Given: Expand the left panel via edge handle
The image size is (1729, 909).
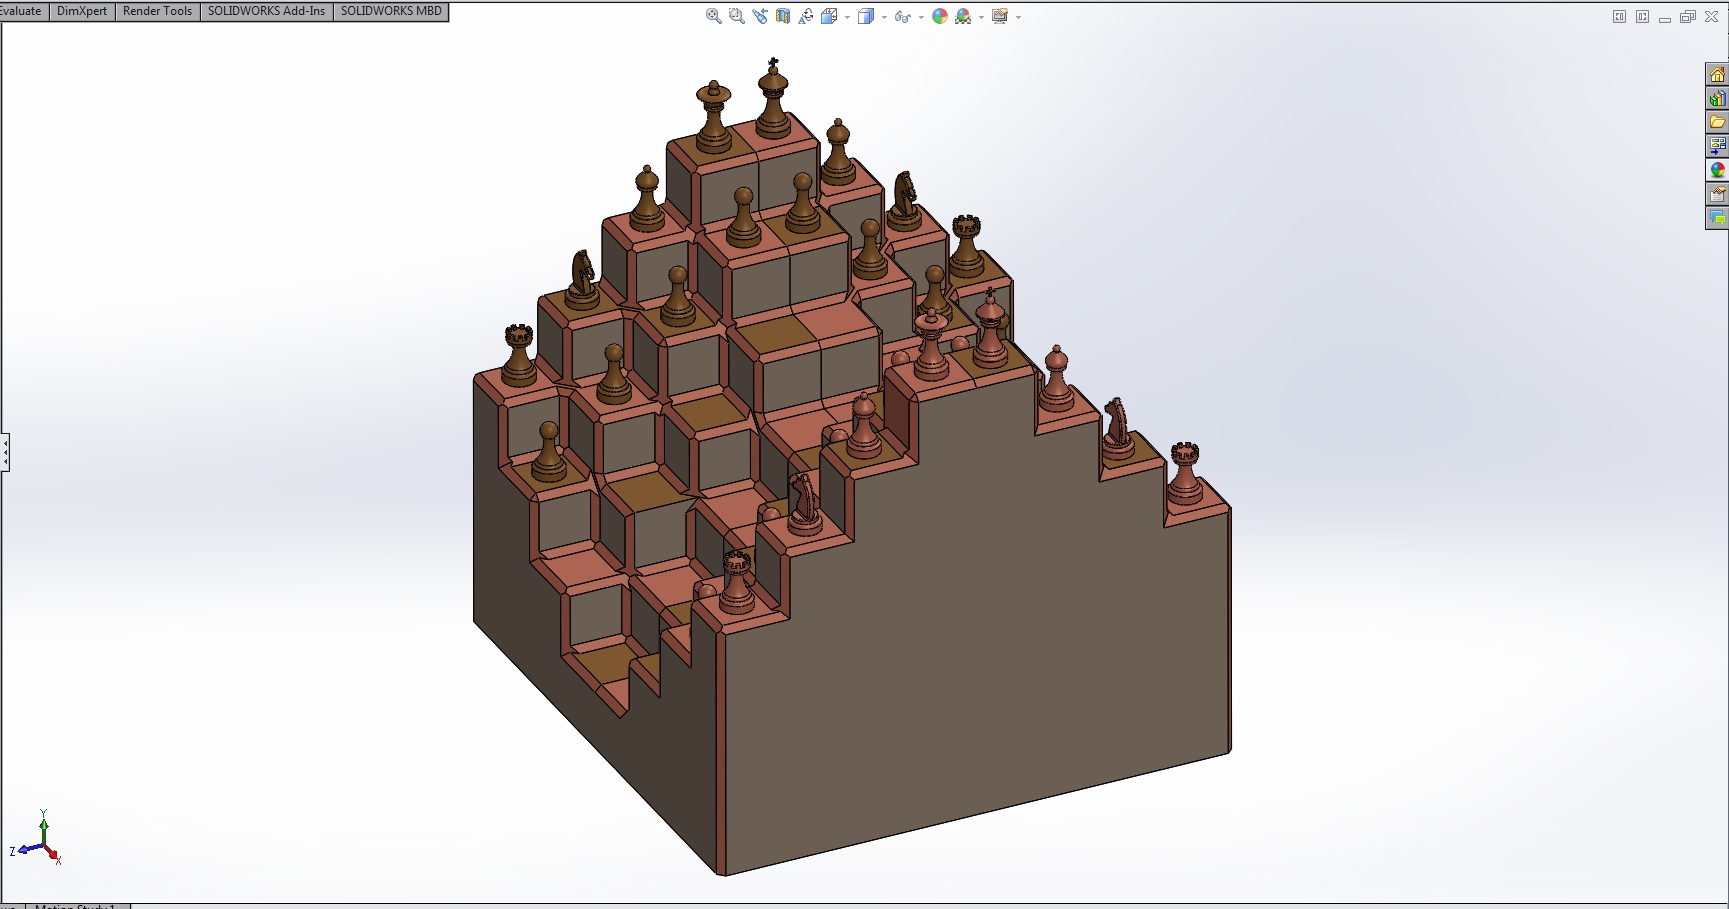Looking at the screenshot, I should [x=5, y=452].
